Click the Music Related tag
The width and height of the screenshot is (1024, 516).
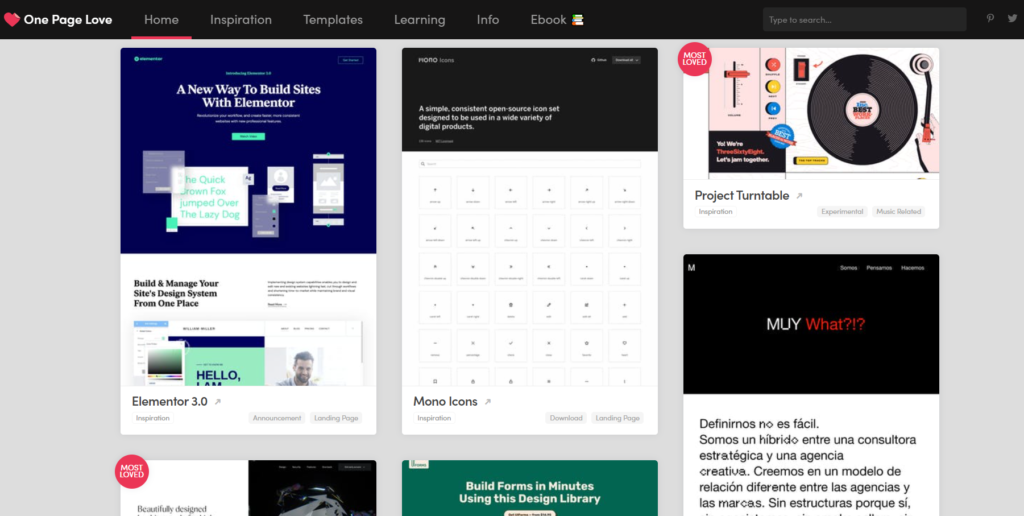899,212
